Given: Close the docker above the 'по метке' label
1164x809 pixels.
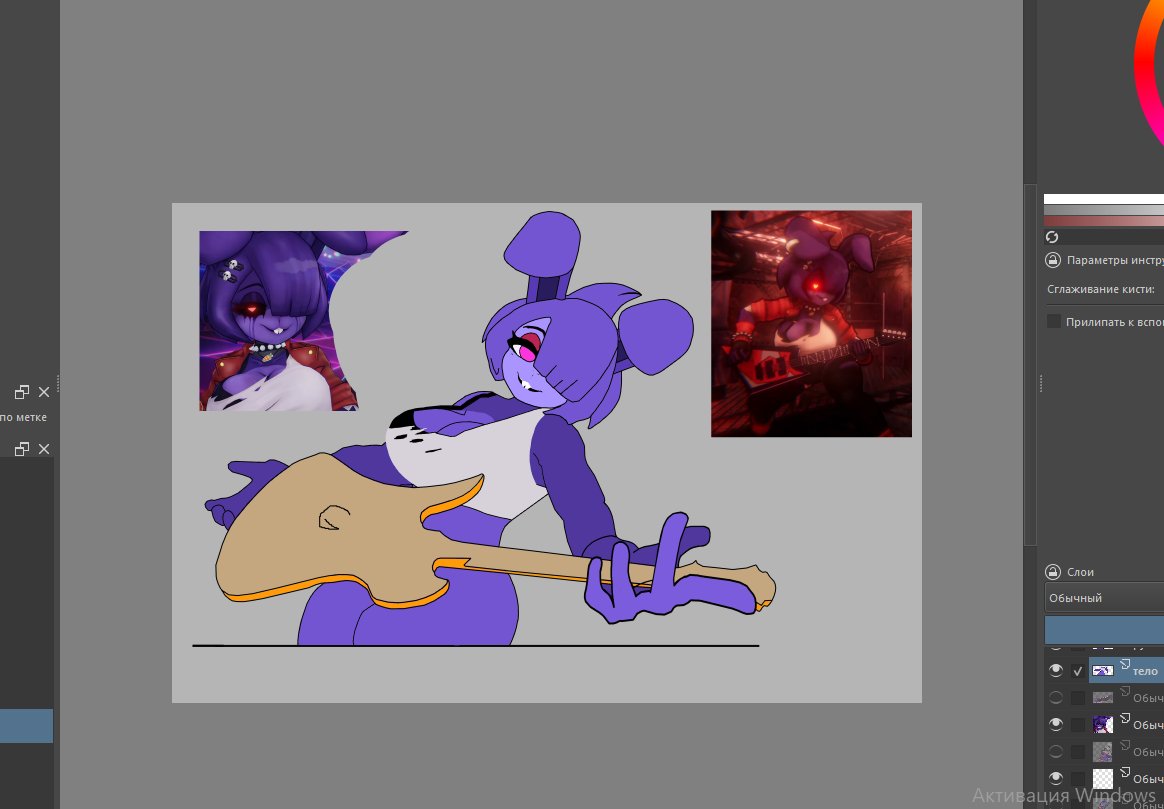Looking at the screenshot, I should (44, 392).
